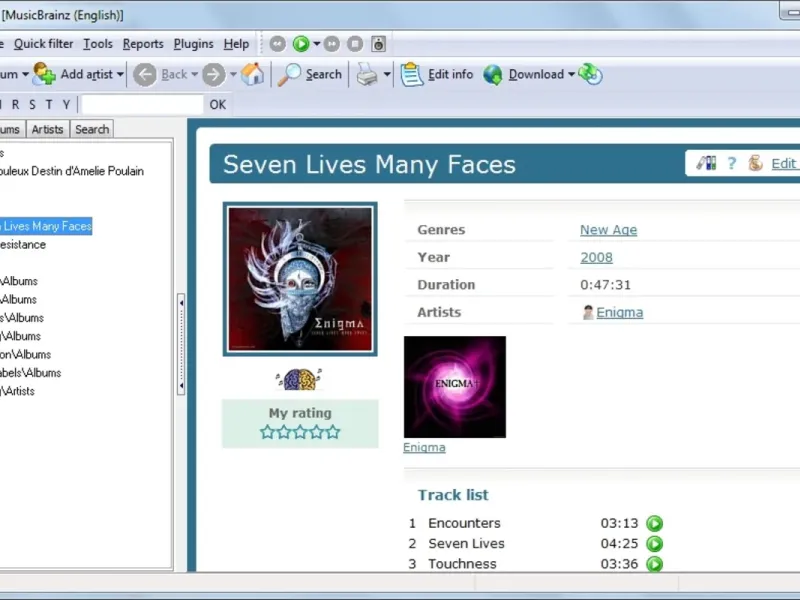Click the Download globe button

coord(523,74)
